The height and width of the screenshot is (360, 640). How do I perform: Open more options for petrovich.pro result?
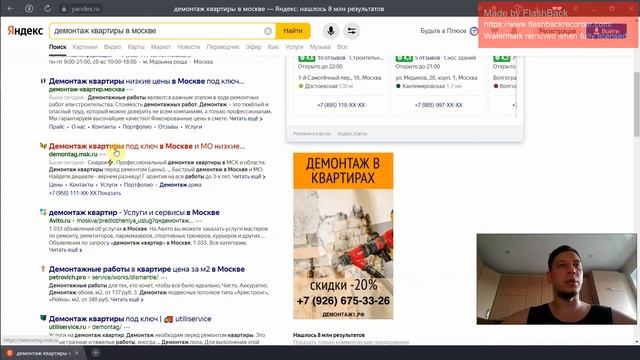click(164, 278)
